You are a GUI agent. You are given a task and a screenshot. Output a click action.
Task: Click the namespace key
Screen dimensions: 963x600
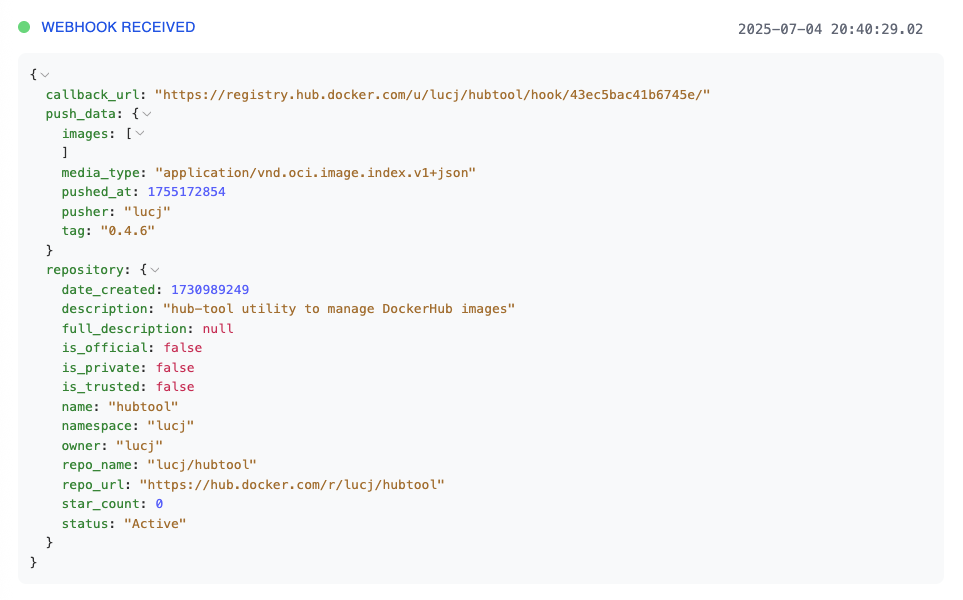click(96, 426)
